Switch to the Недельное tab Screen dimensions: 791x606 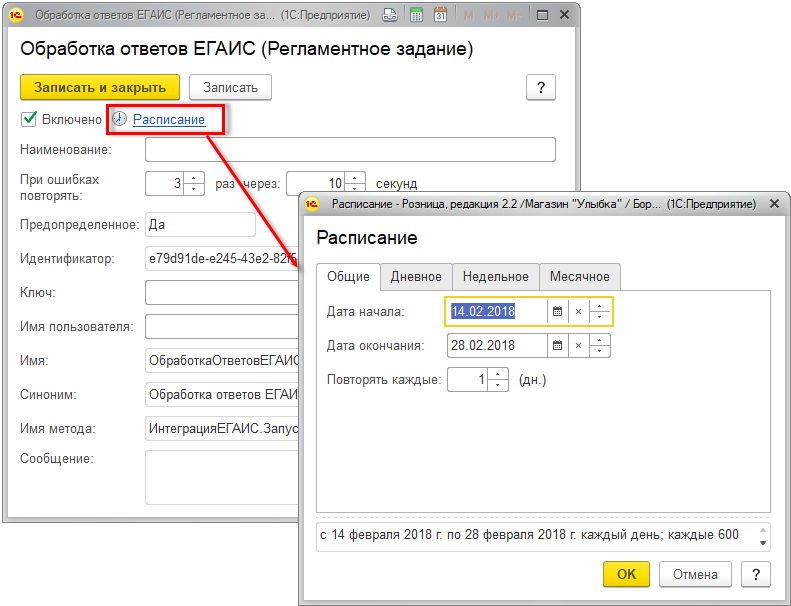pyautogui.click(x=495, y=277)
